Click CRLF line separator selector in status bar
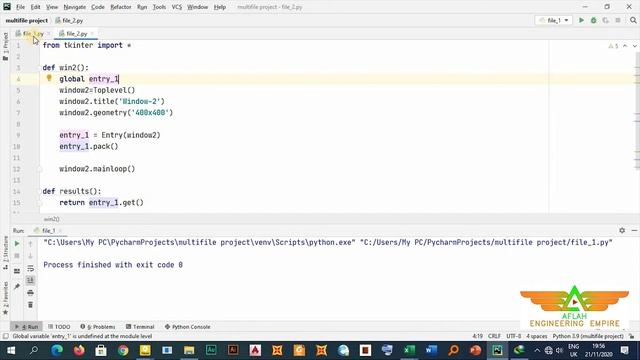The width and height of the screenshot is (640, 360). [x=494, y=336]
